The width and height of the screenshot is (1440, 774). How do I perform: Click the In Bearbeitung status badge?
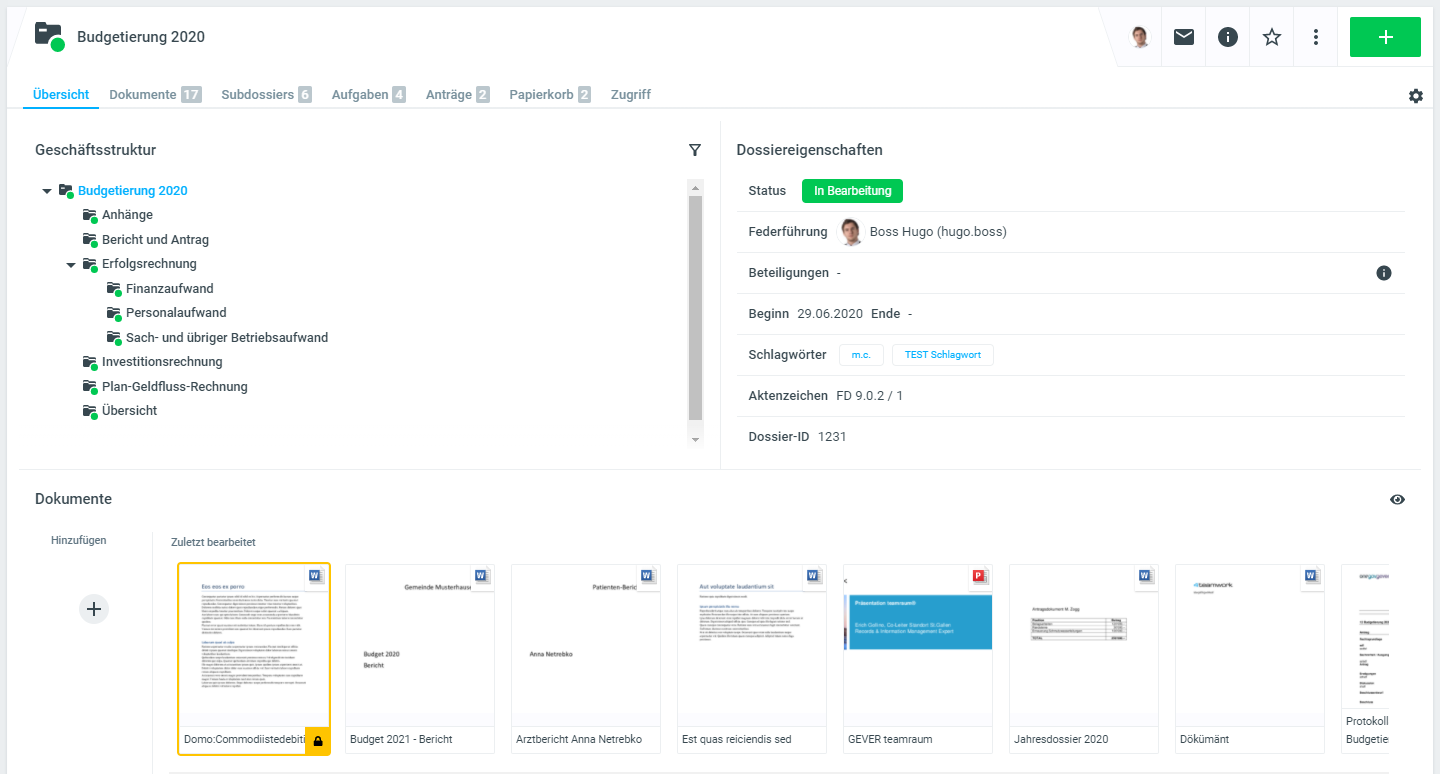(852, 191)
